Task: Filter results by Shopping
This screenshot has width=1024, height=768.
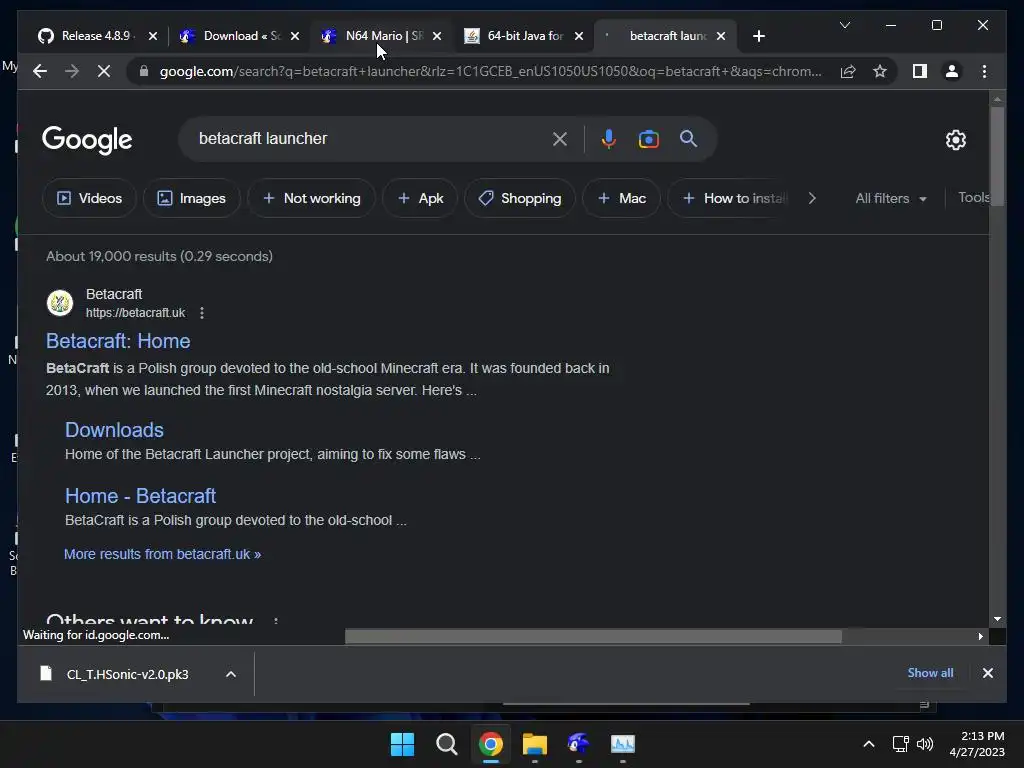Action: pyautogui.click(x=520, y=198)
